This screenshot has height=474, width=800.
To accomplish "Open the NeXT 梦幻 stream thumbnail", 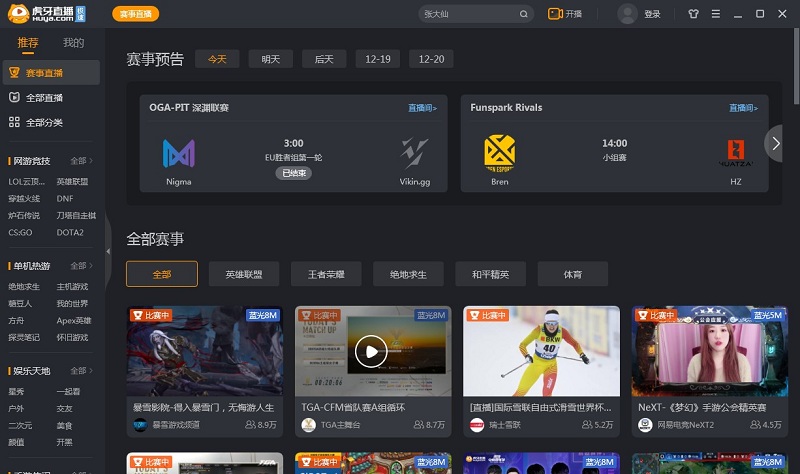I will (x=710, y=351).
